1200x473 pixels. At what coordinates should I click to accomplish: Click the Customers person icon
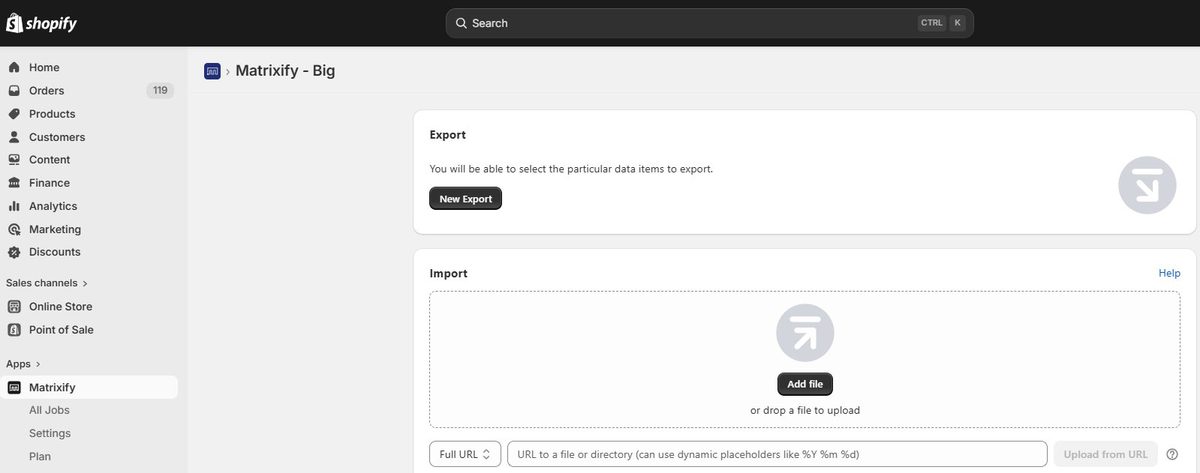coord(14,137)
